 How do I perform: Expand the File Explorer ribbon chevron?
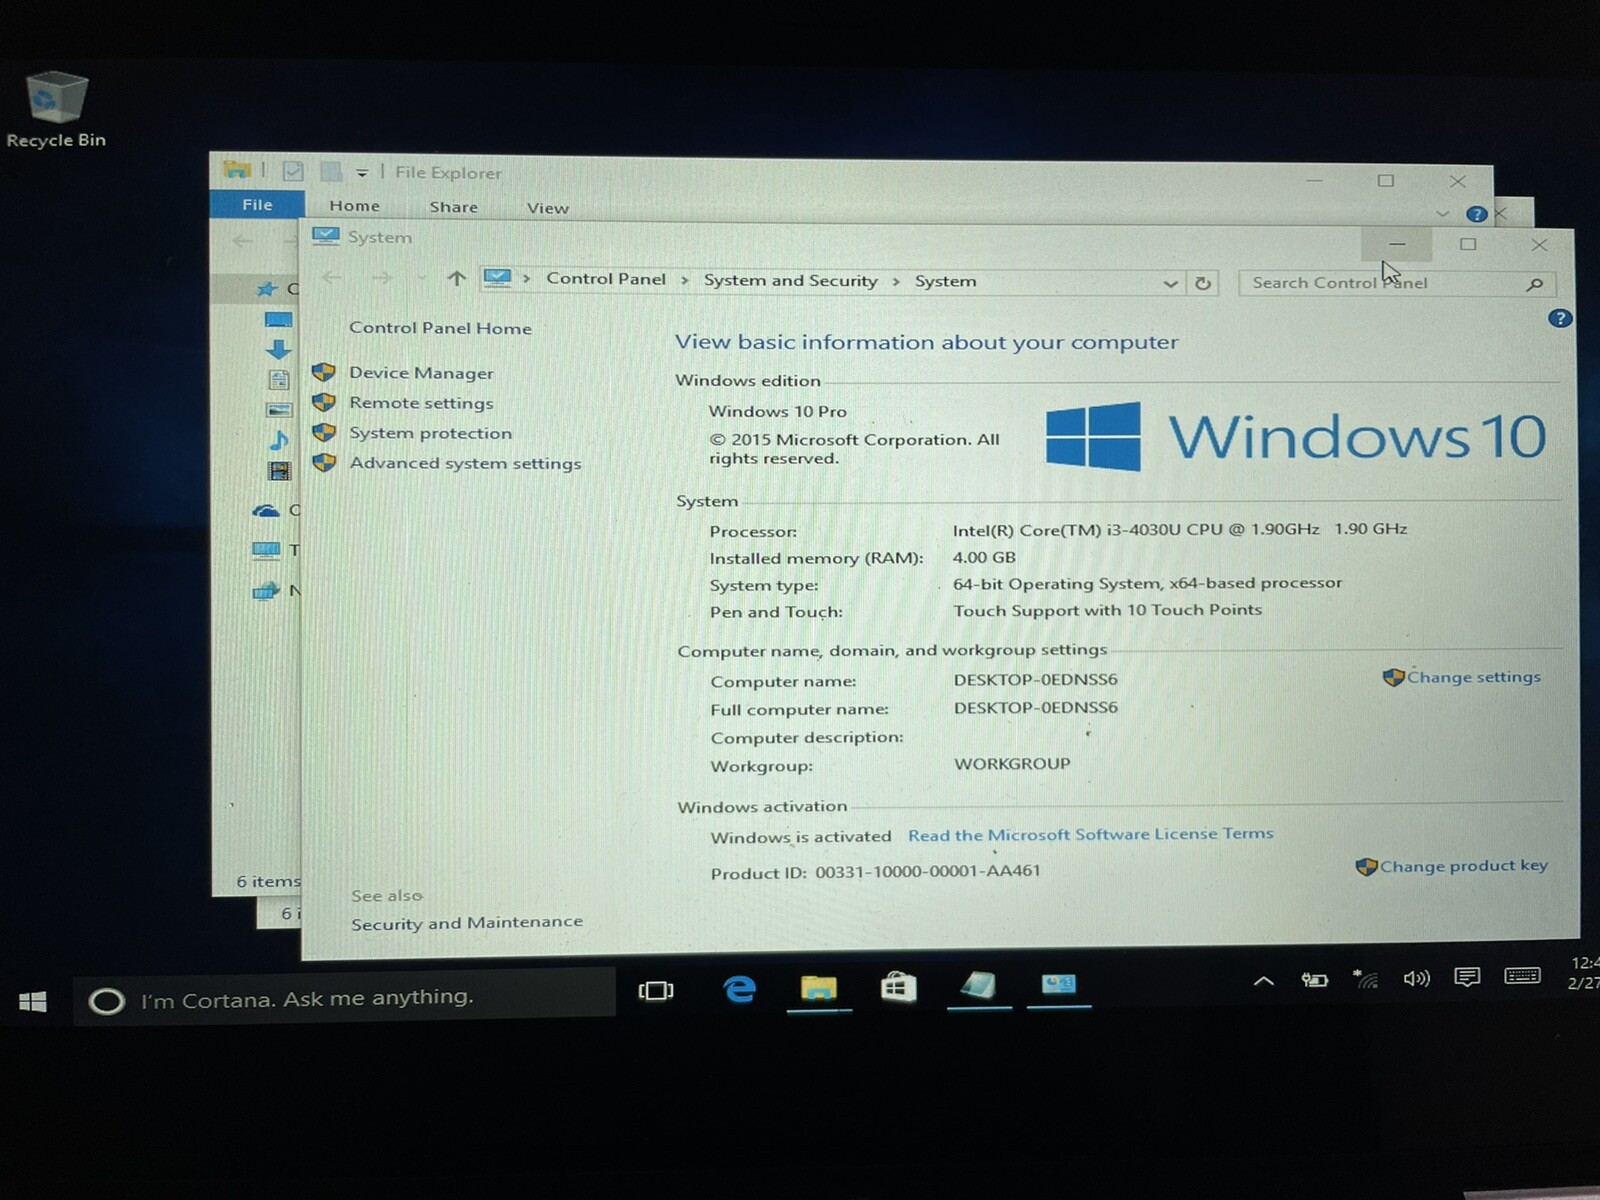[1442, 213]
